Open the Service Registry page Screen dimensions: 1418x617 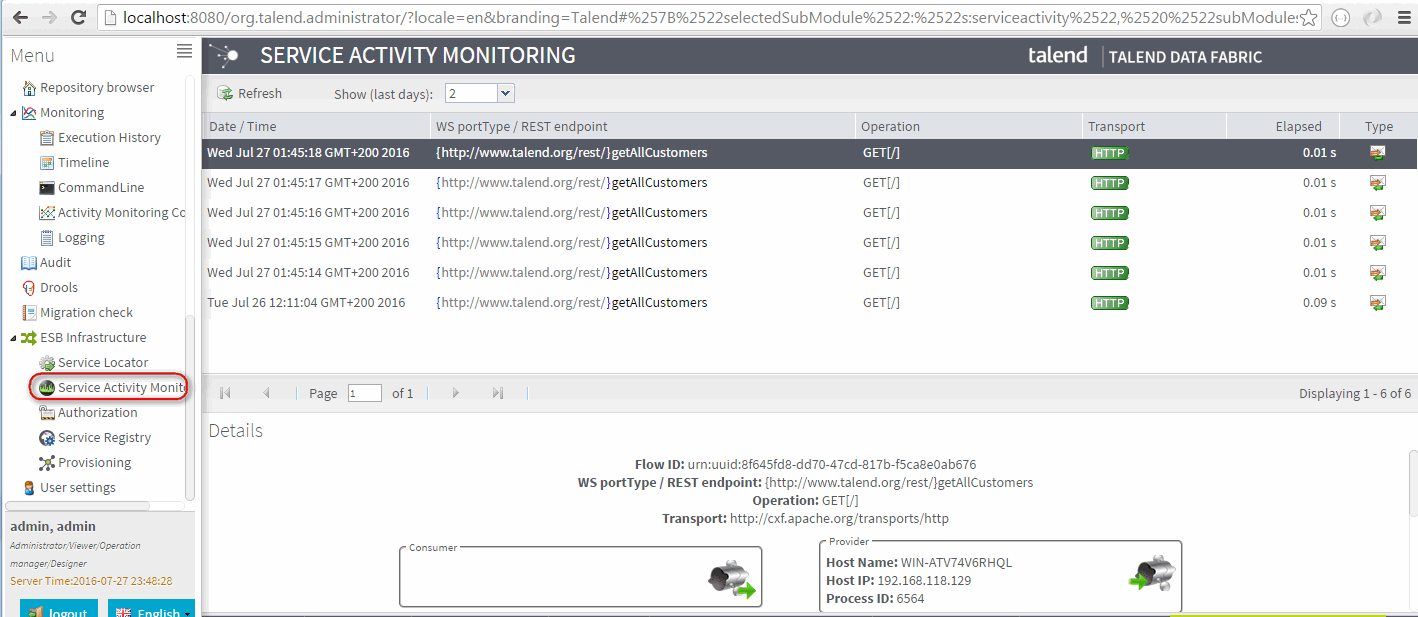(104, 438)
